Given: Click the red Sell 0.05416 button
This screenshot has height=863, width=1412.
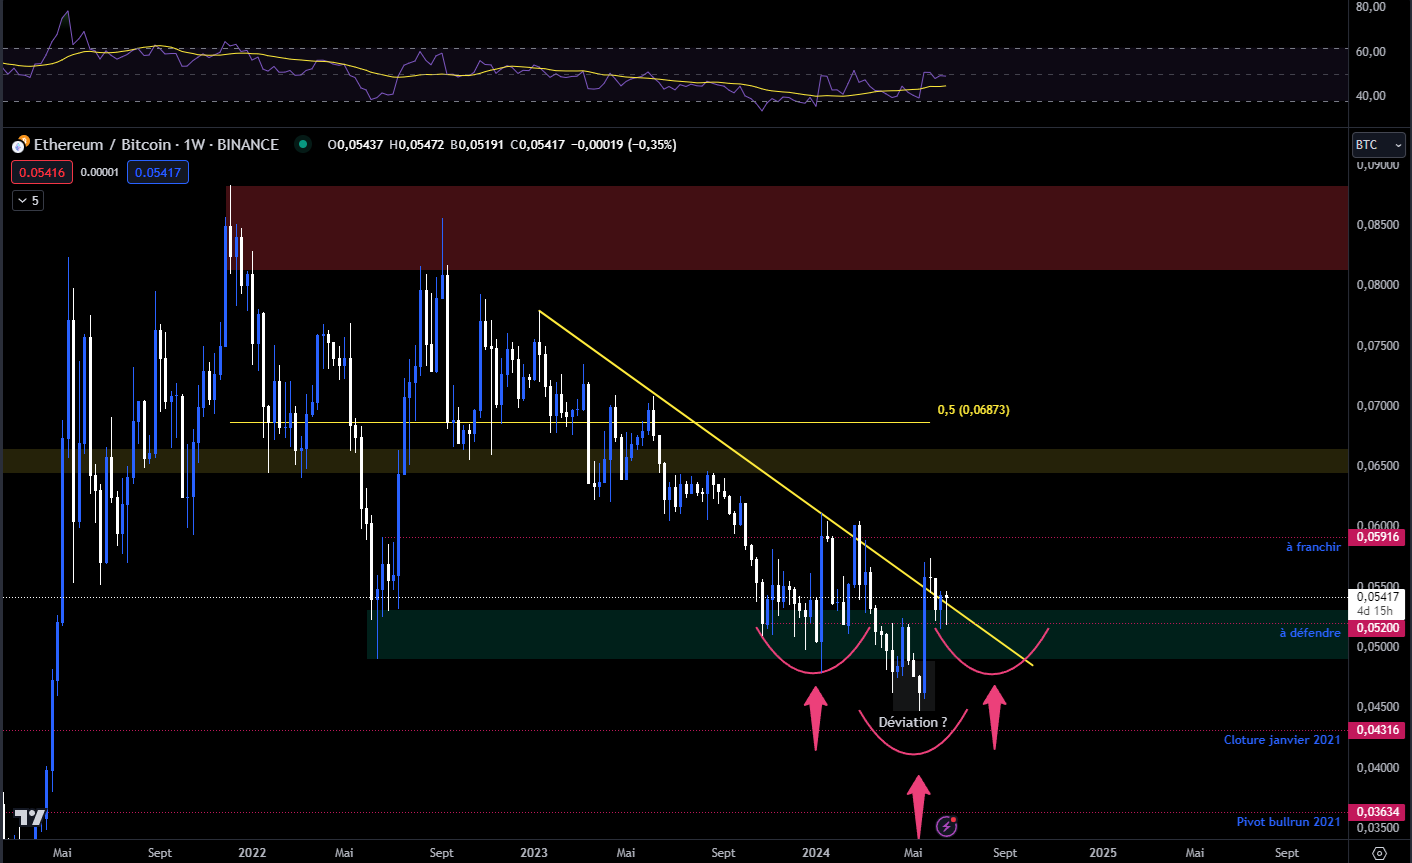Looking at the screenshot, I should (x=41, y=172).
